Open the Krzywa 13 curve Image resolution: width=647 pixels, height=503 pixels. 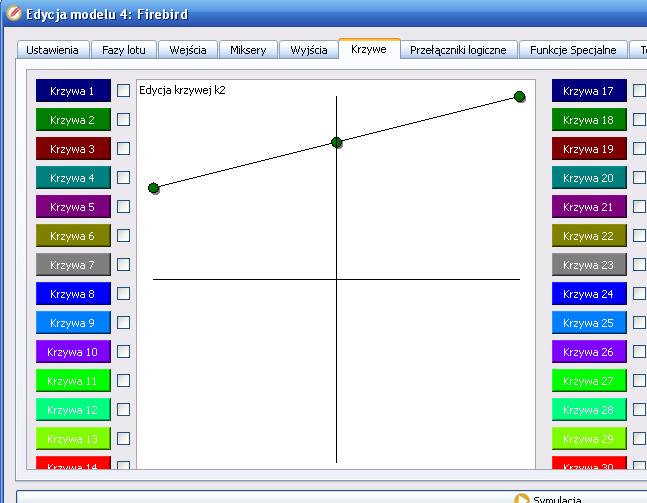pos(73,439)
